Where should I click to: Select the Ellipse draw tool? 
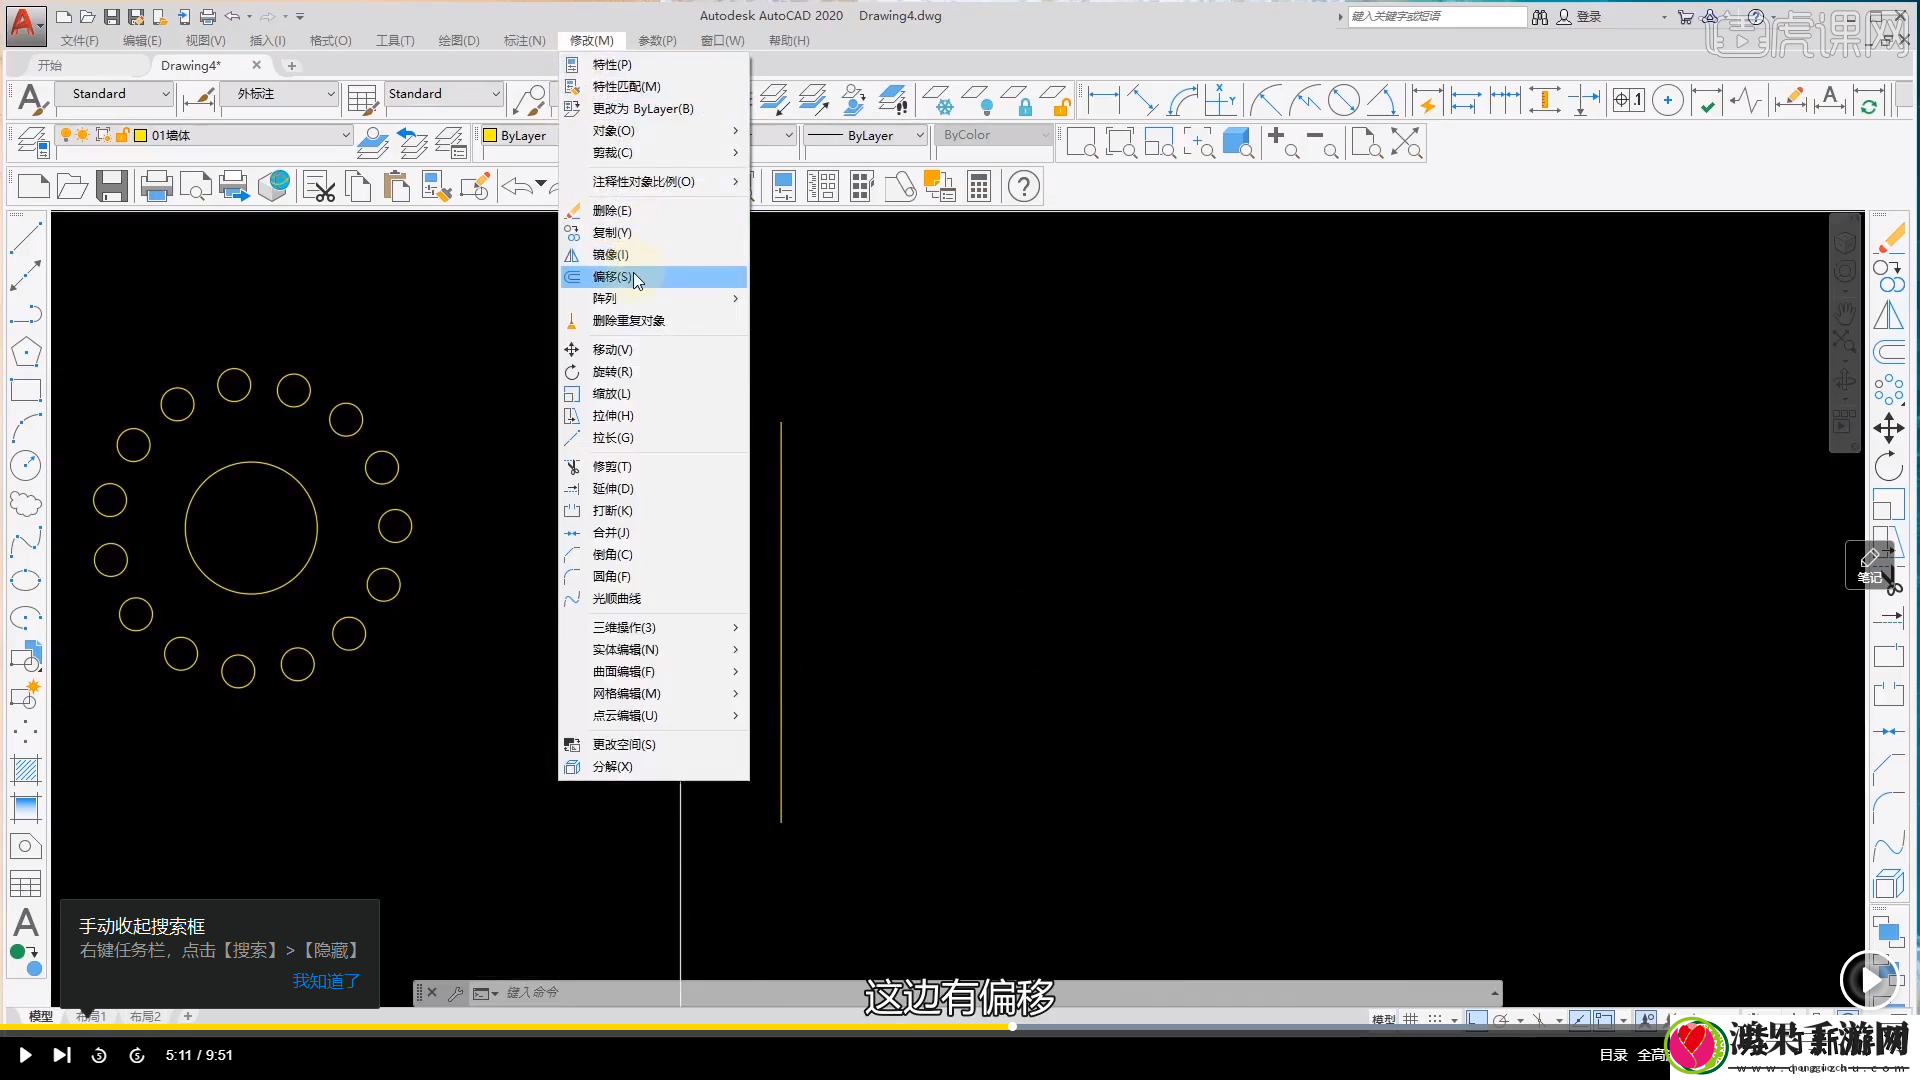26,580
